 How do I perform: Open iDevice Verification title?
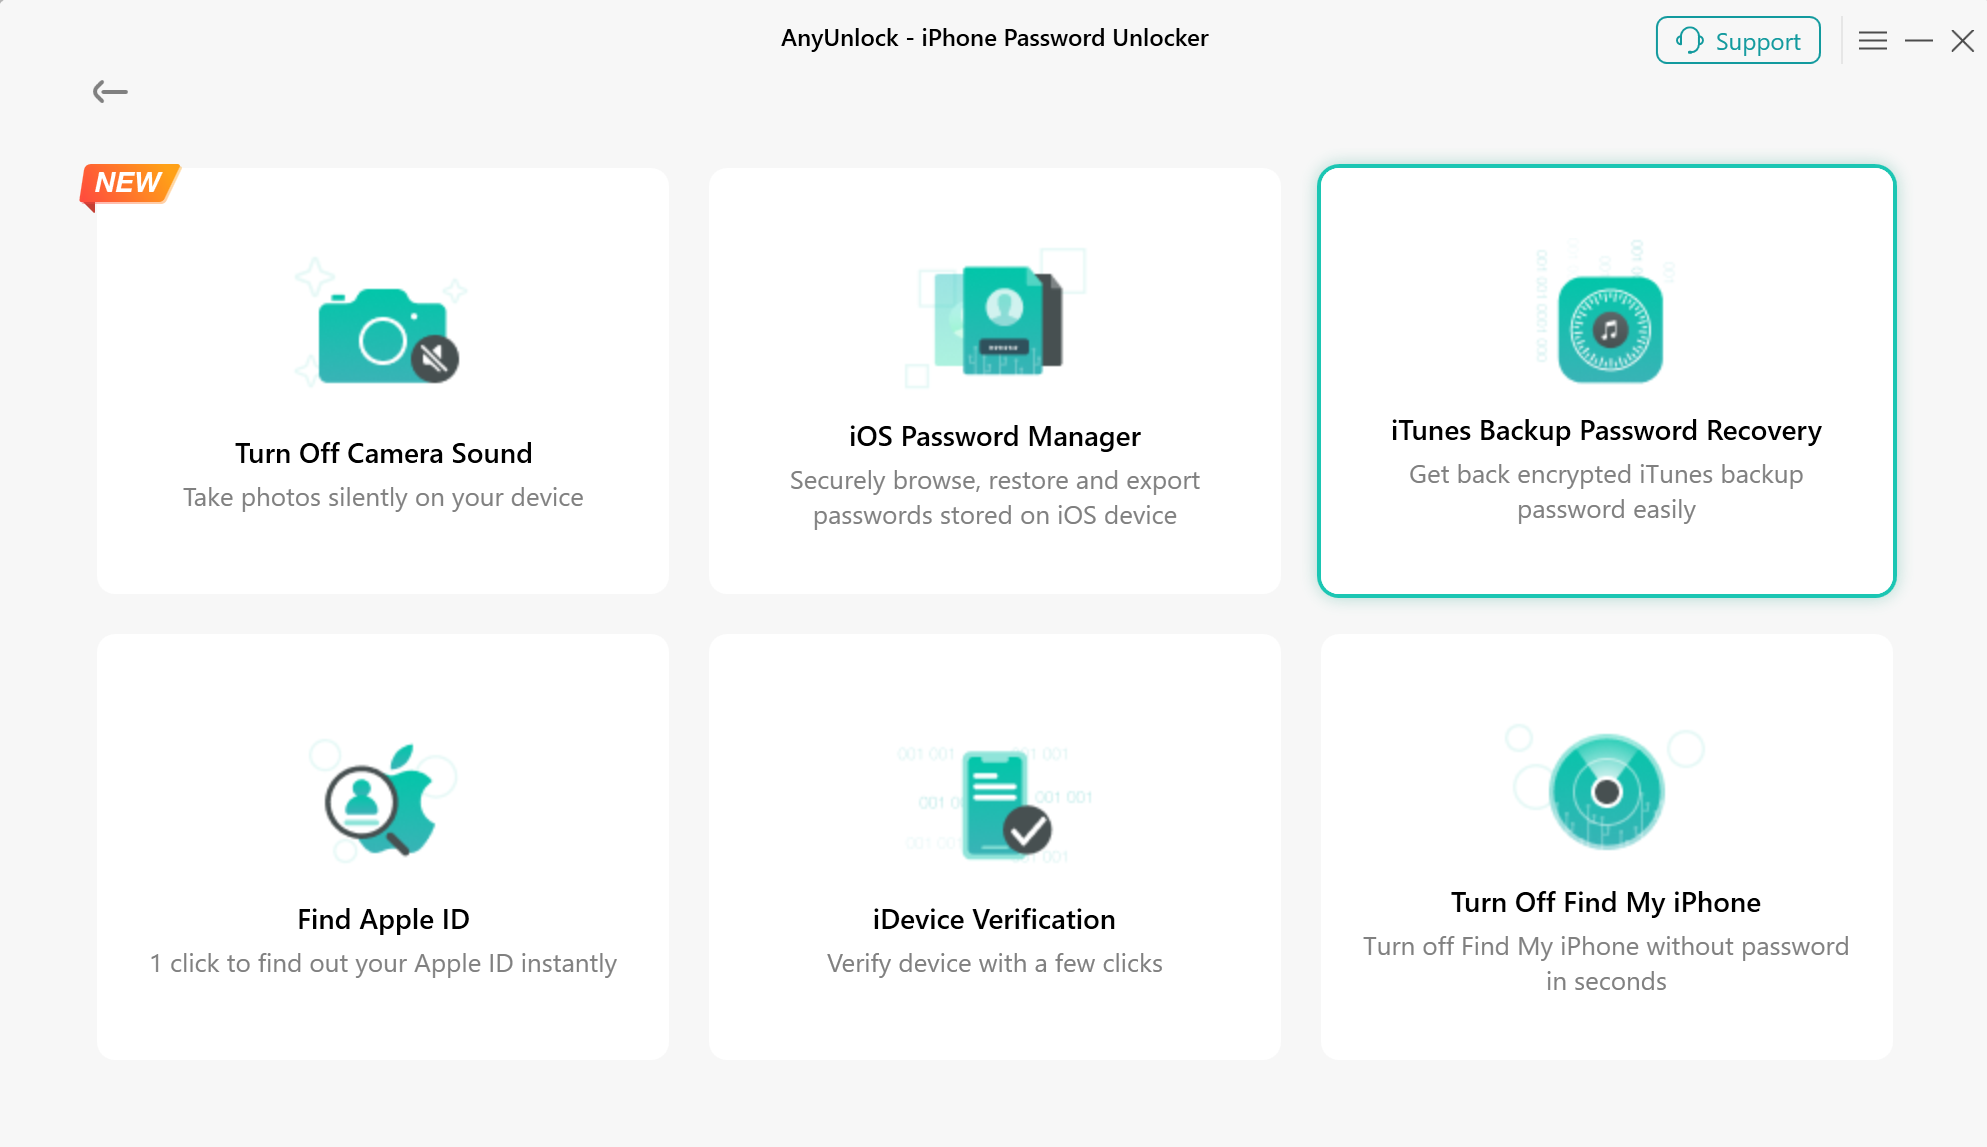point(995,919)
